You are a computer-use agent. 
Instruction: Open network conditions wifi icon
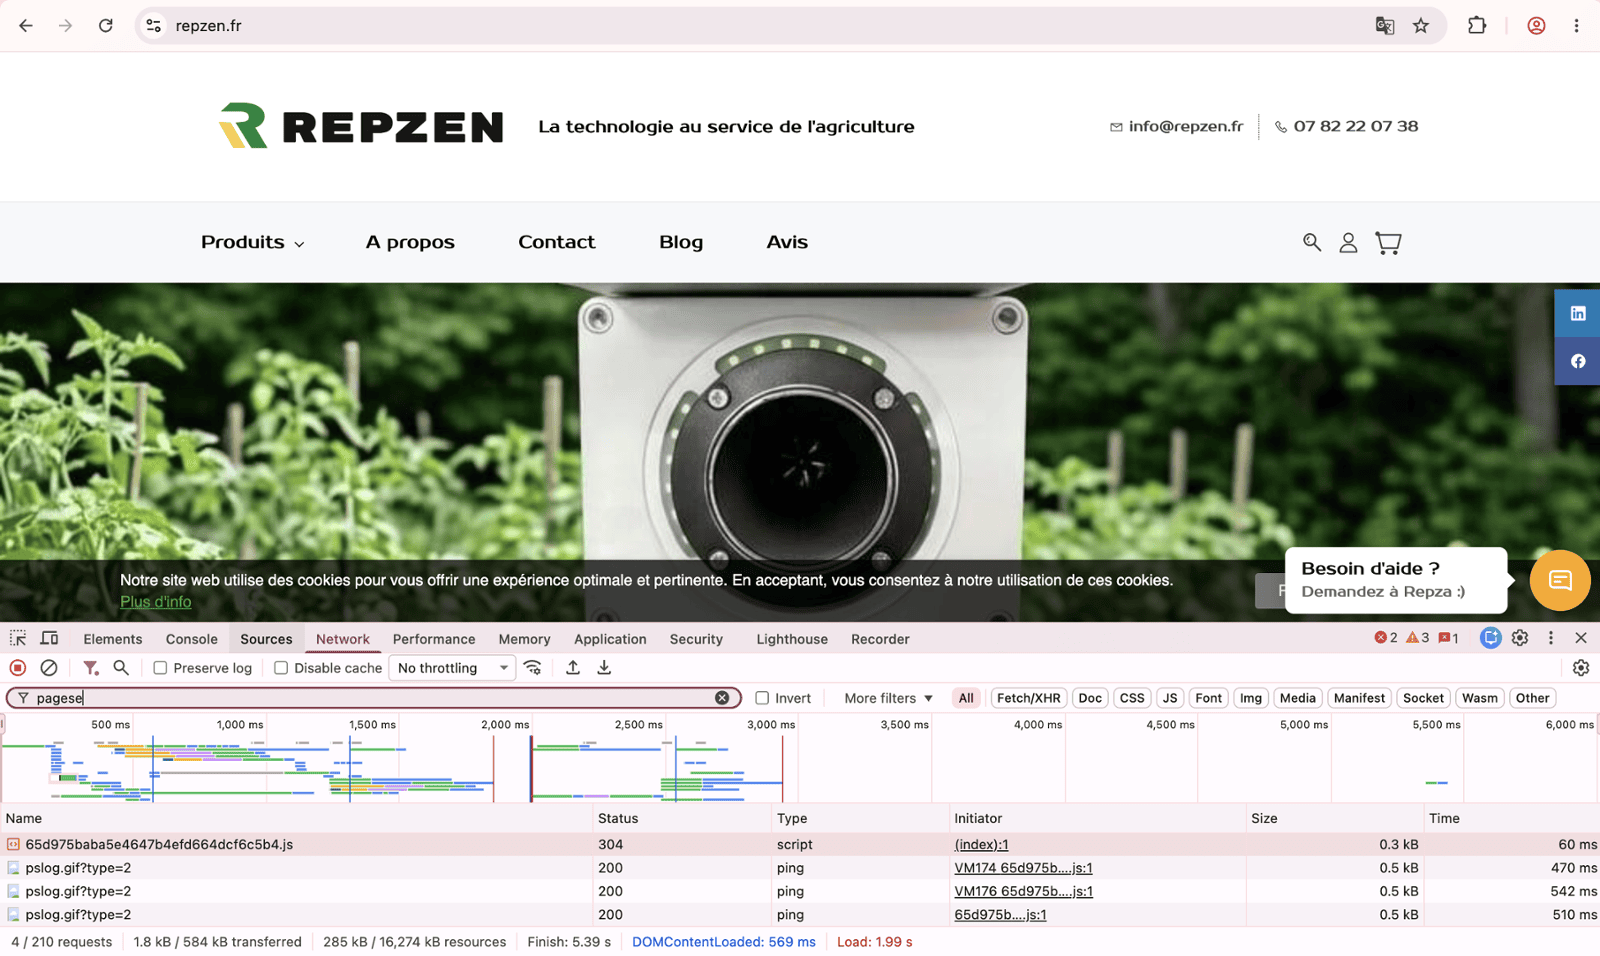click(533, 668)
